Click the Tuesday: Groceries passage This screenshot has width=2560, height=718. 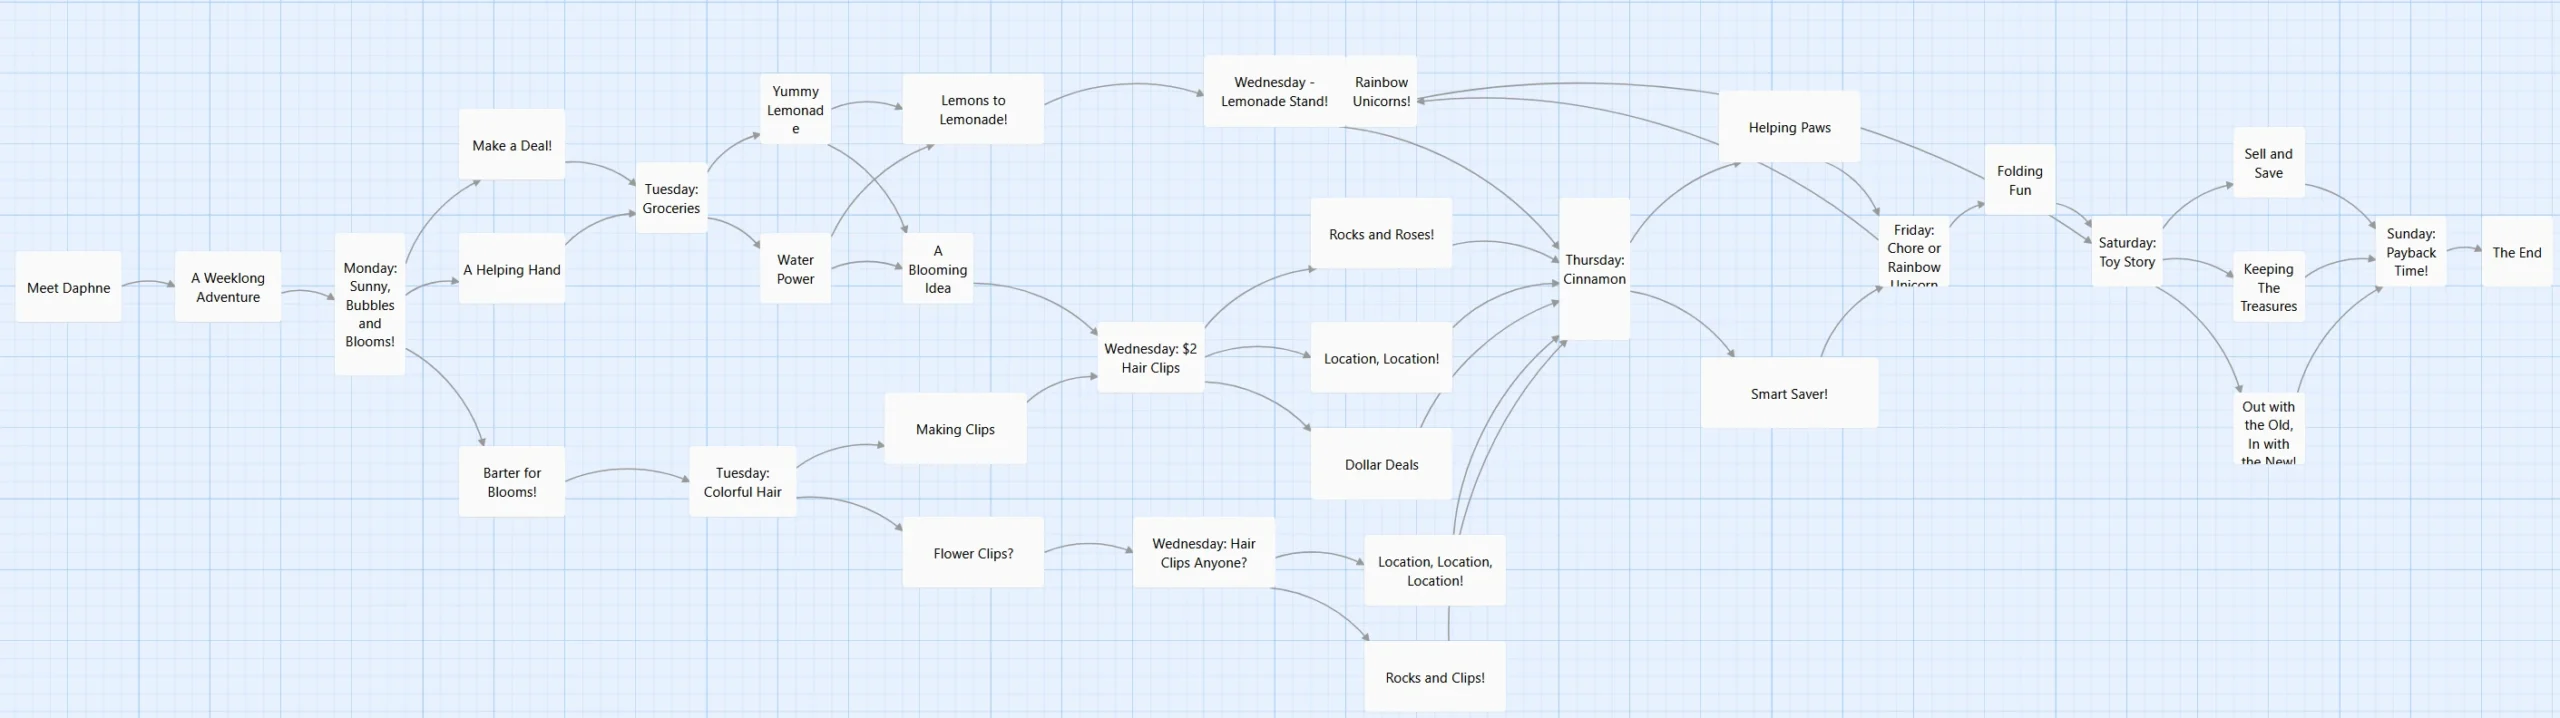(x=671, y=199)
